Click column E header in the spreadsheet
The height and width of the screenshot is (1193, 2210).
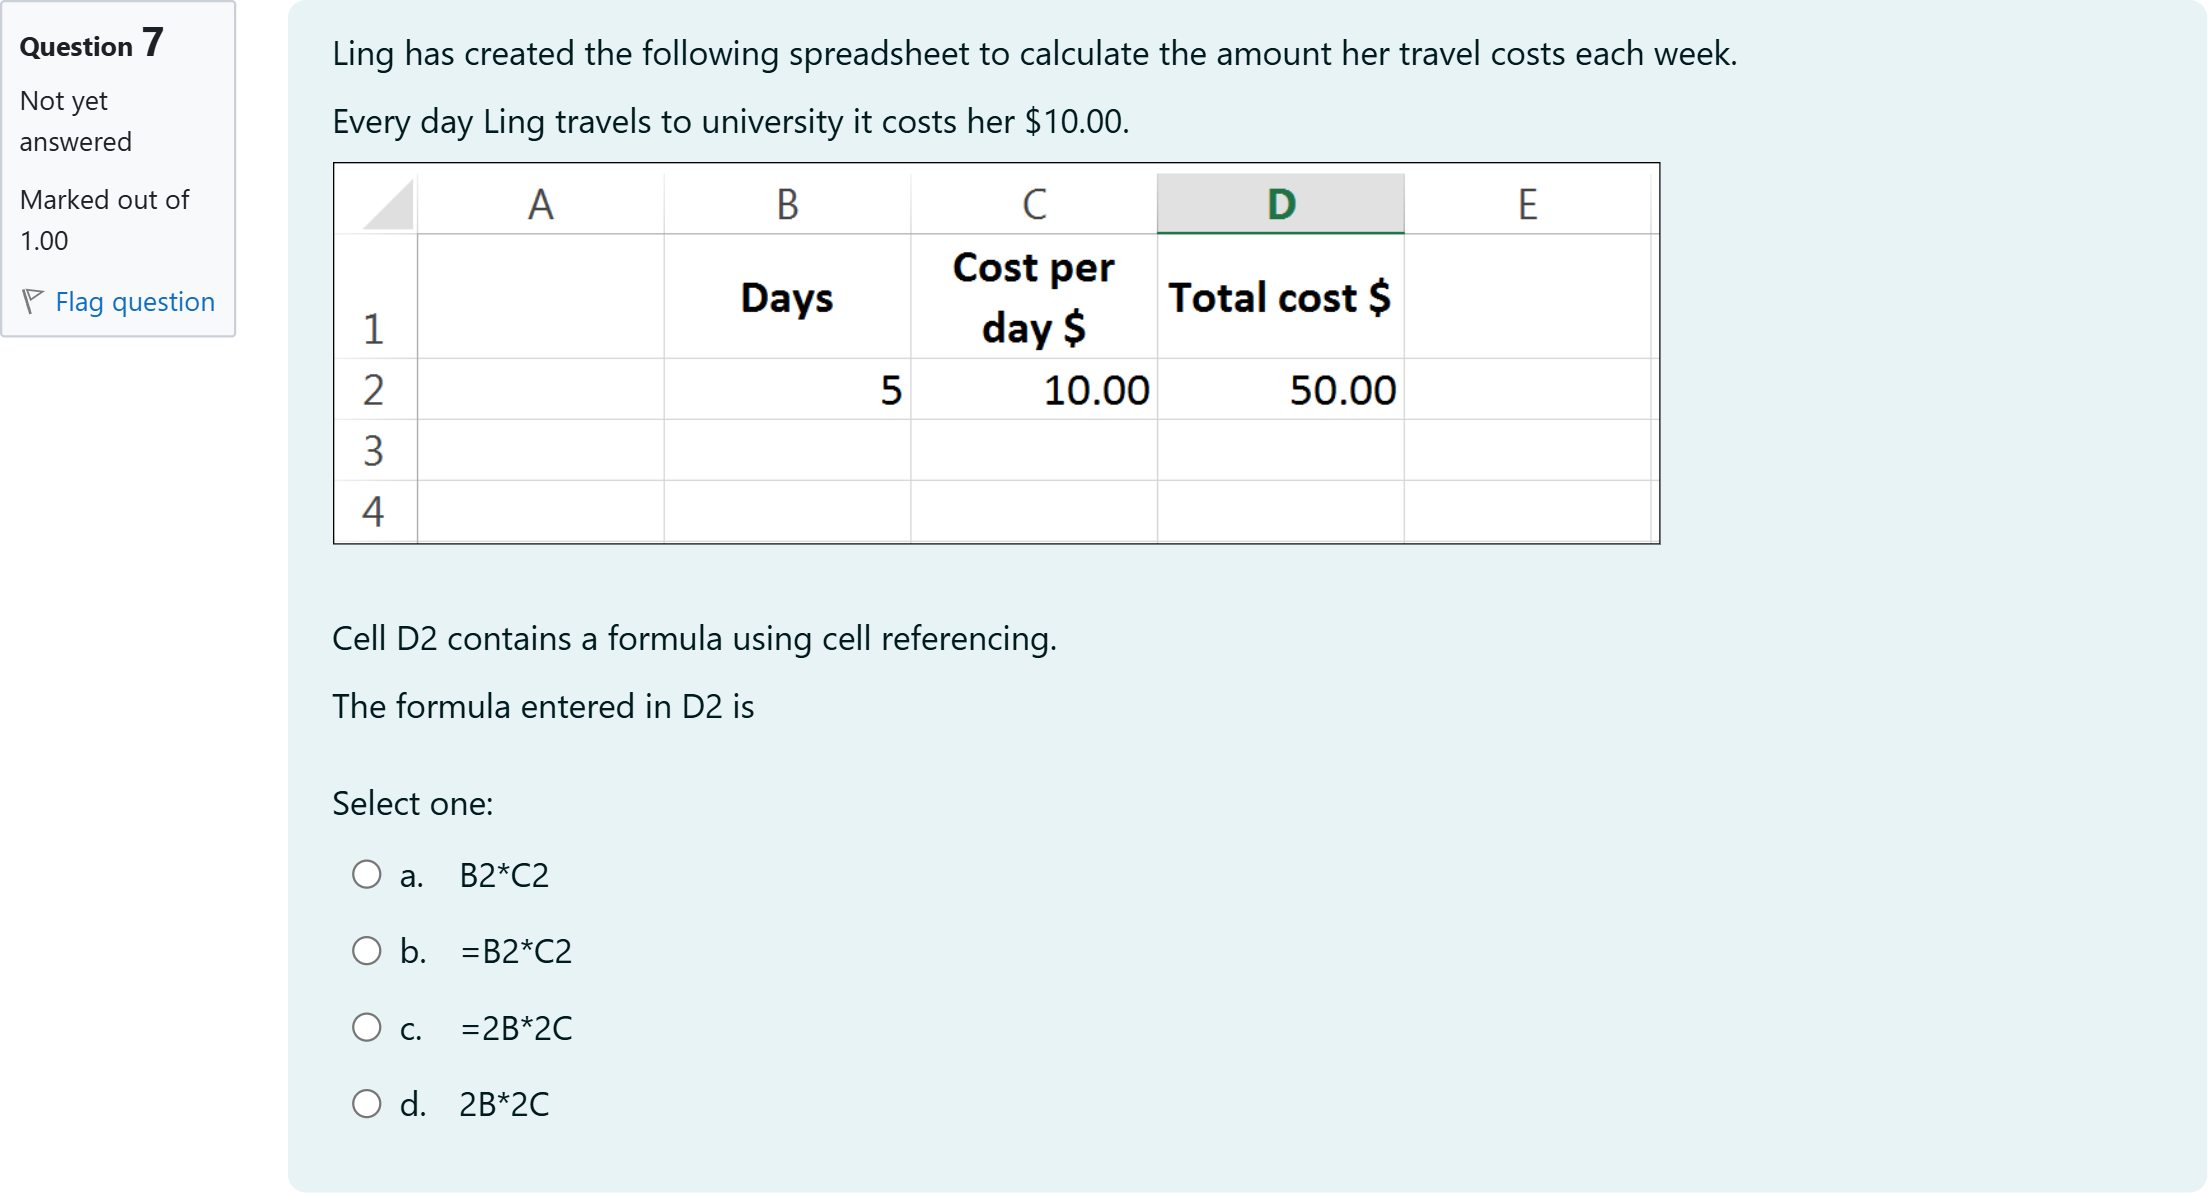point(1527,204)
